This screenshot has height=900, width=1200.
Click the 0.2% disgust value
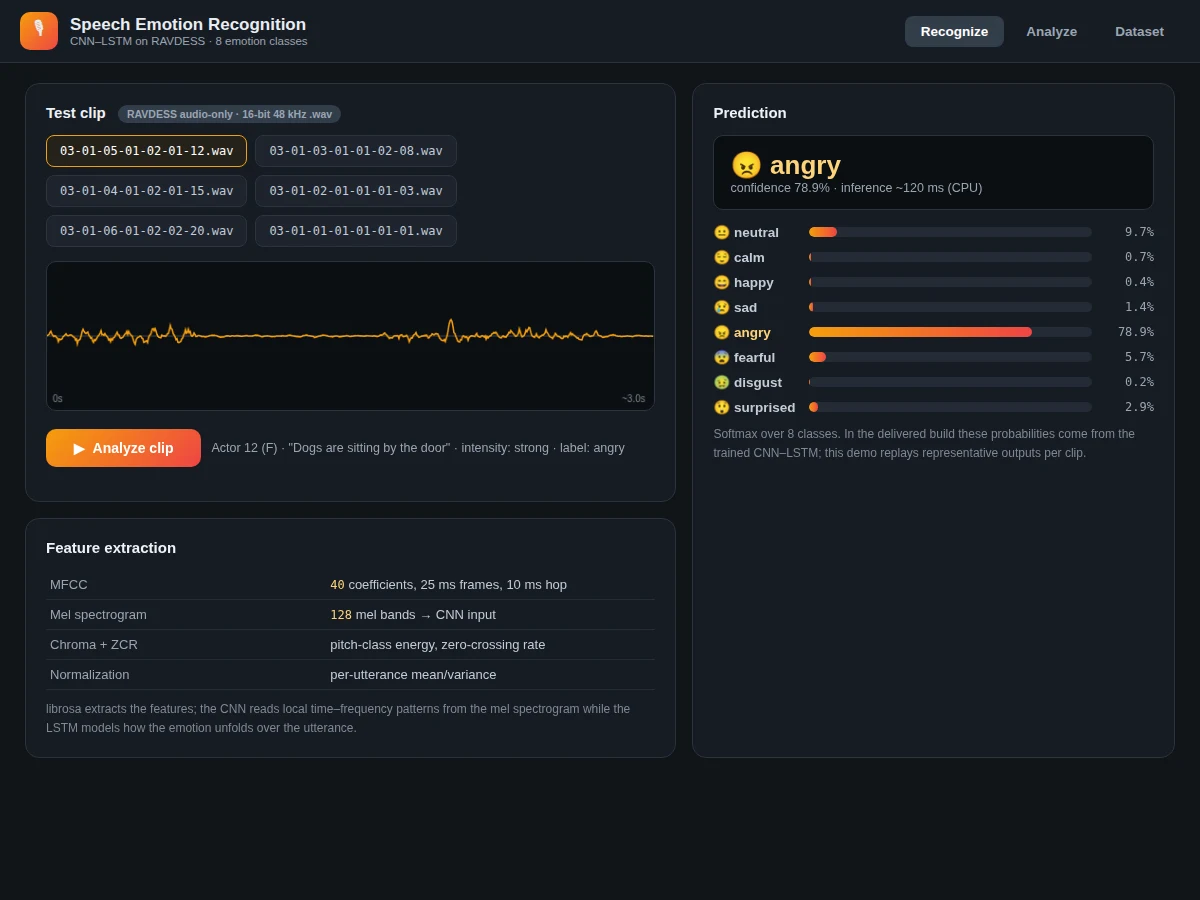click(x=1139, y=382)
